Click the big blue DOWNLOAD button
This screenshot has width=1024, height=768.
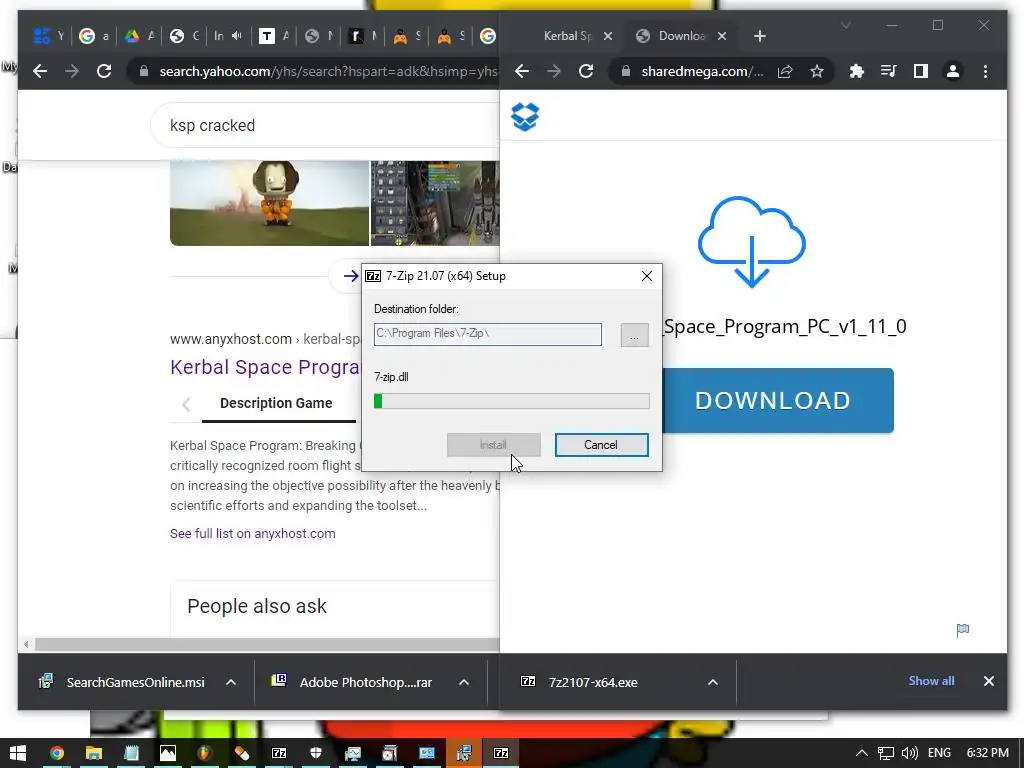pos(778,400)
